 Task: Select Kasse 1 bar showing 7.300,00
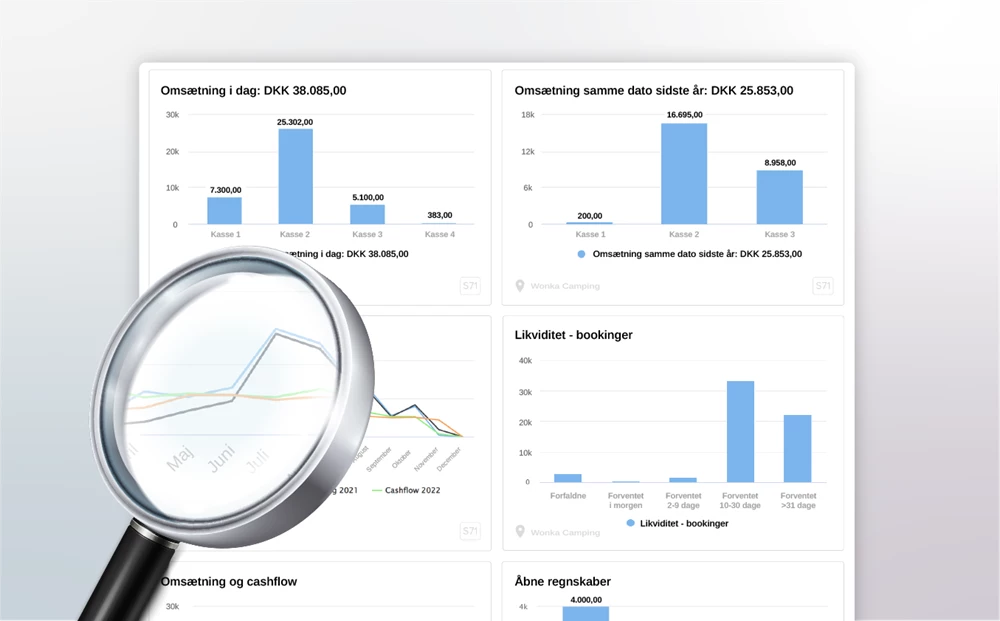coord(224,210)
